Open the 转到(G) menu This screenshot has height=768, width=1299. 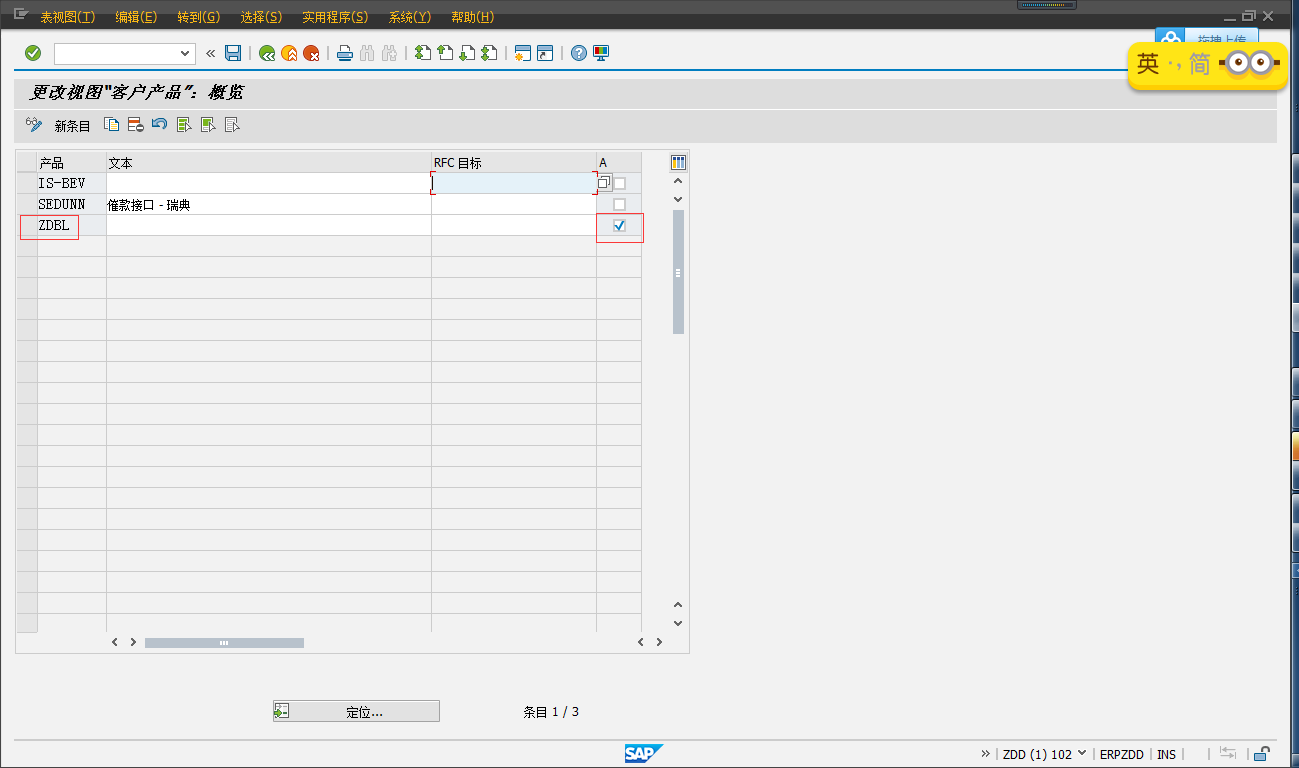[x=198, y=16]
